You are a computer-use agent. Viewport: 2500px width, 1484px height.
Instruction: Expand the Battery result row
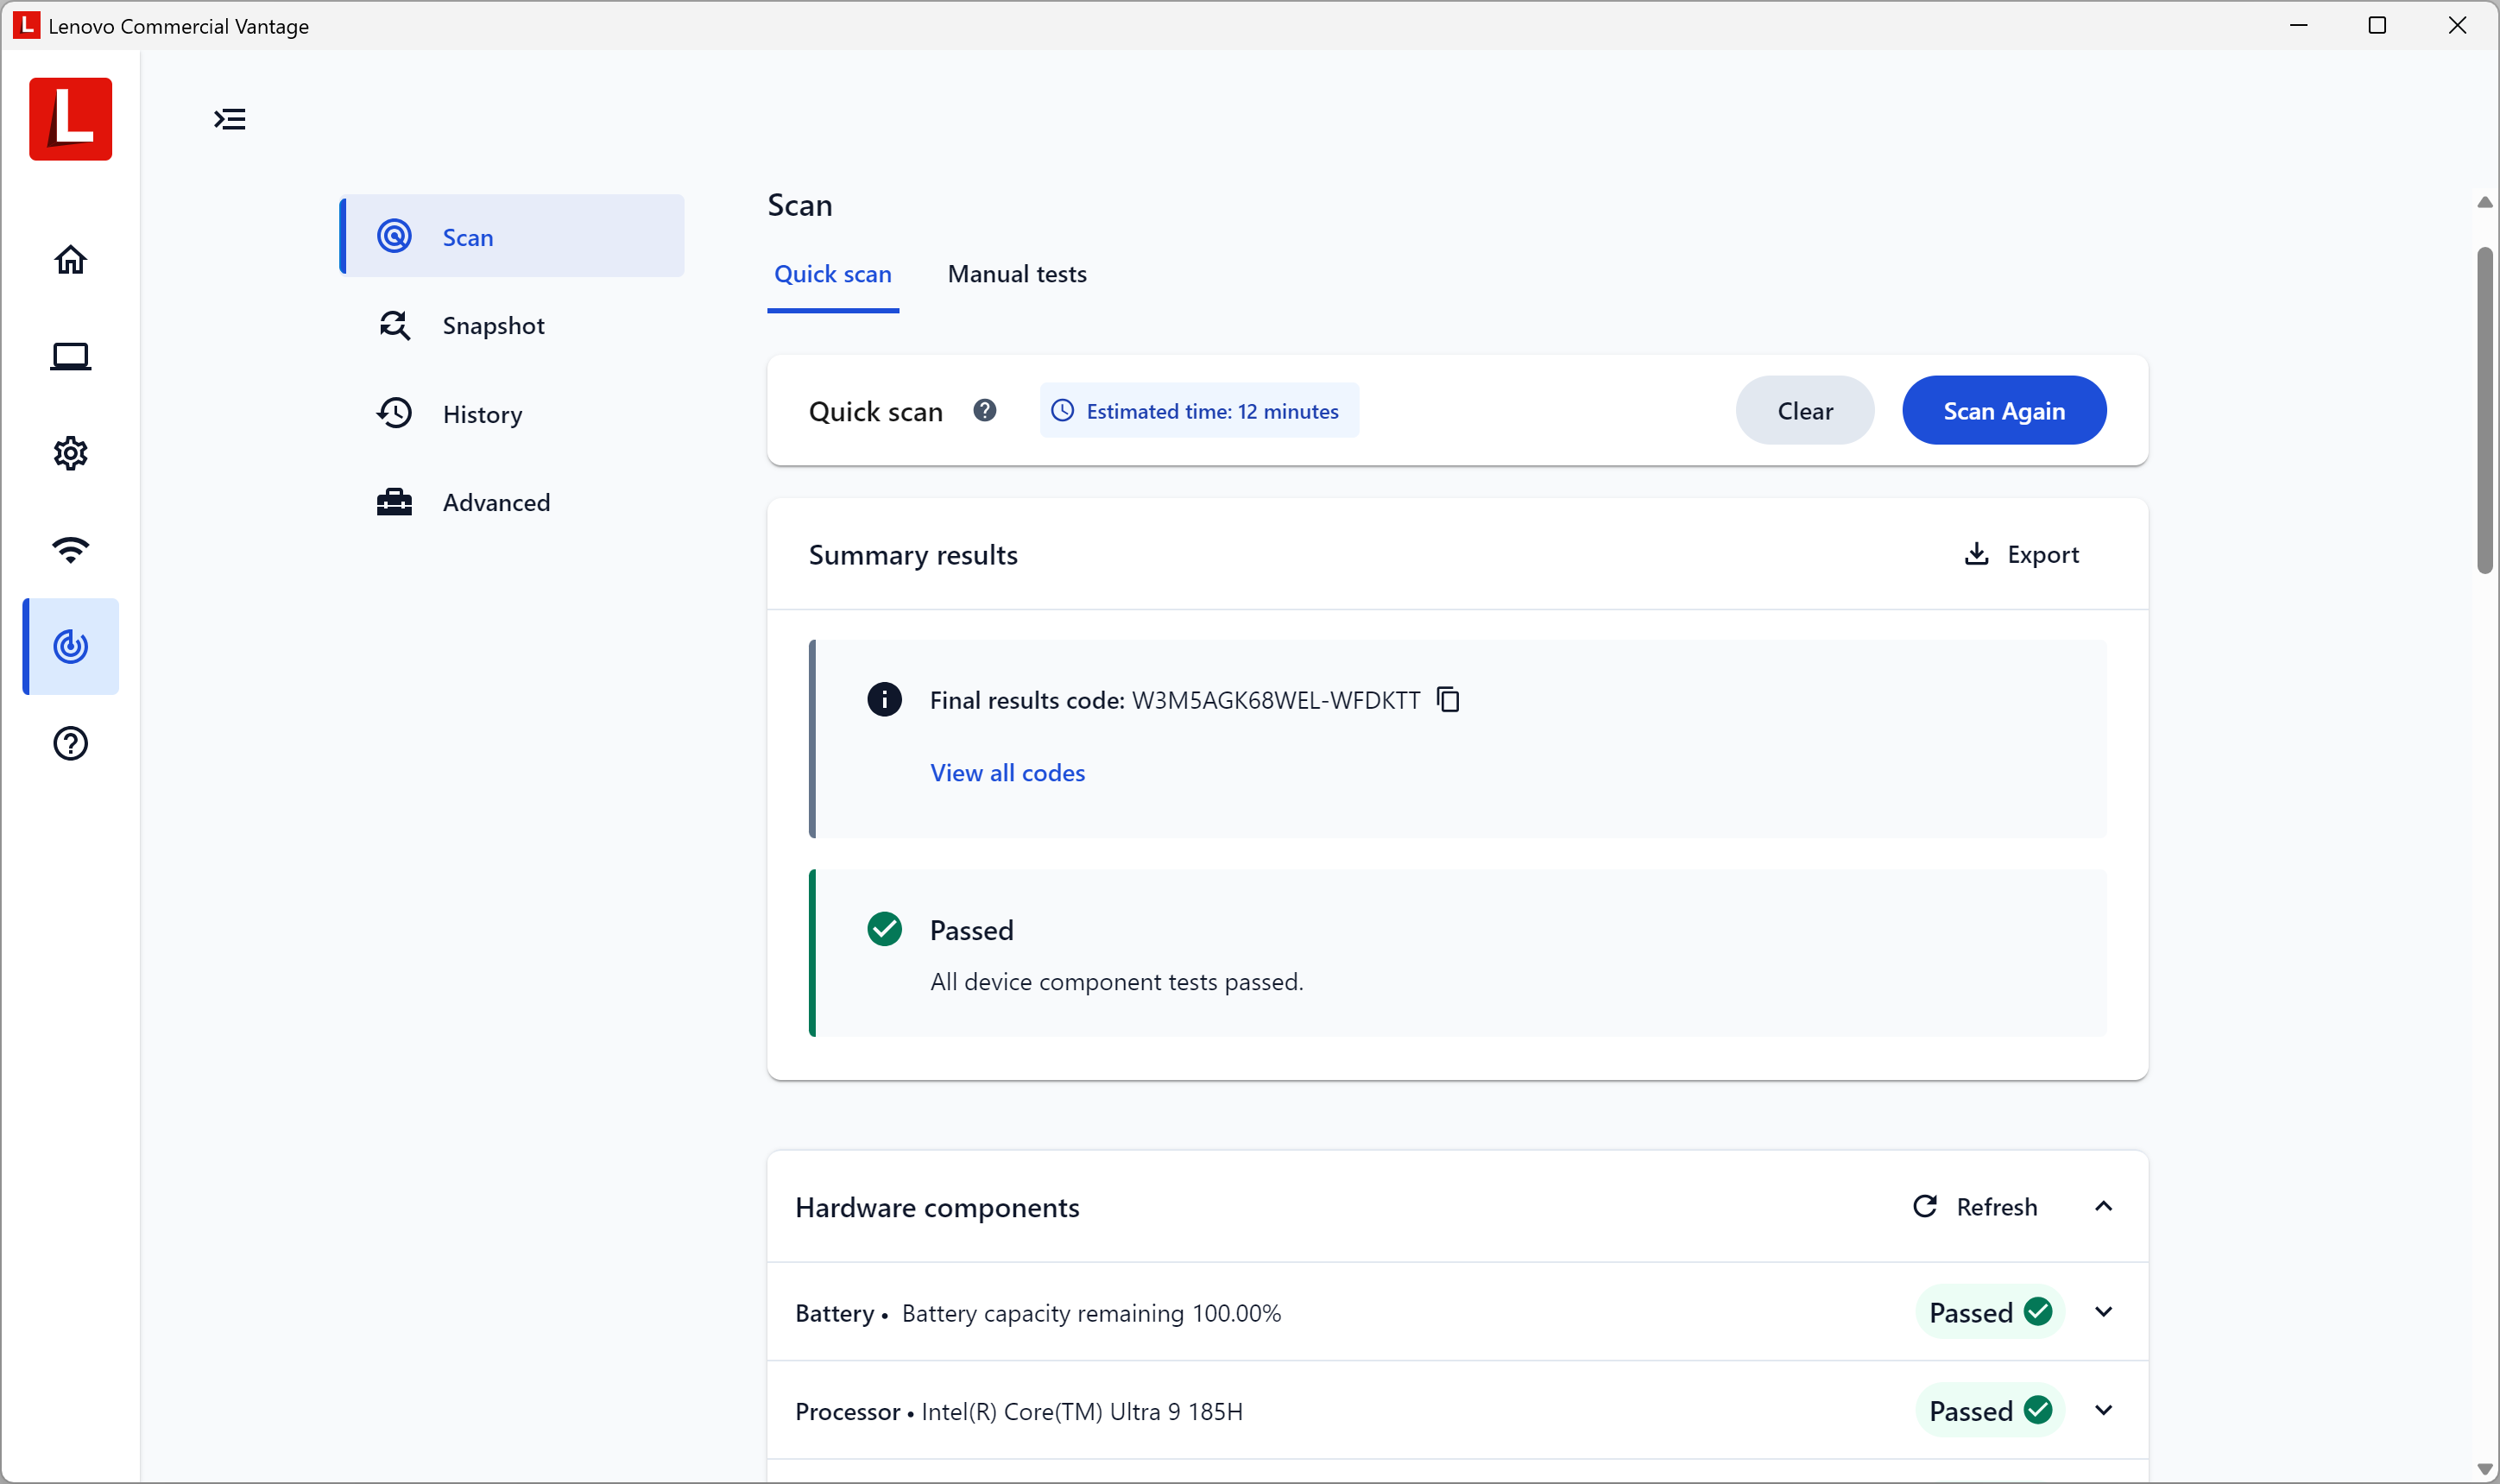[x=2103, y=1312]
